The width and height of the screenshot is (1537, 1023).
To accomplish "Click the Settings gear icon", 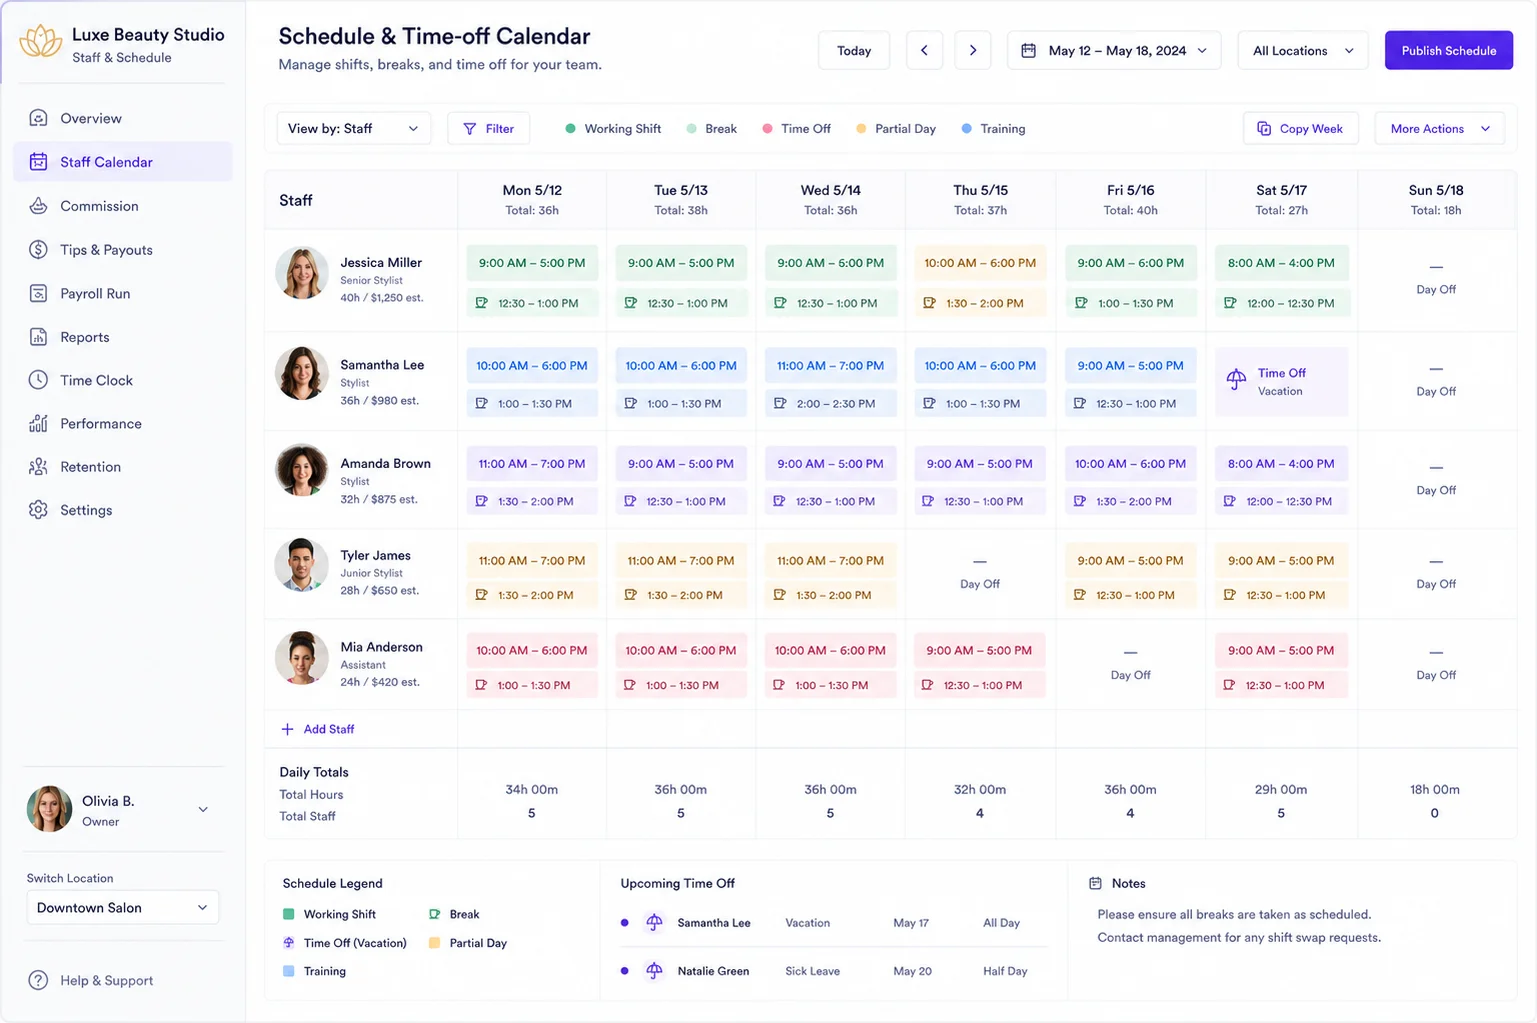I will pyautogui.click(x=38, y=510).
